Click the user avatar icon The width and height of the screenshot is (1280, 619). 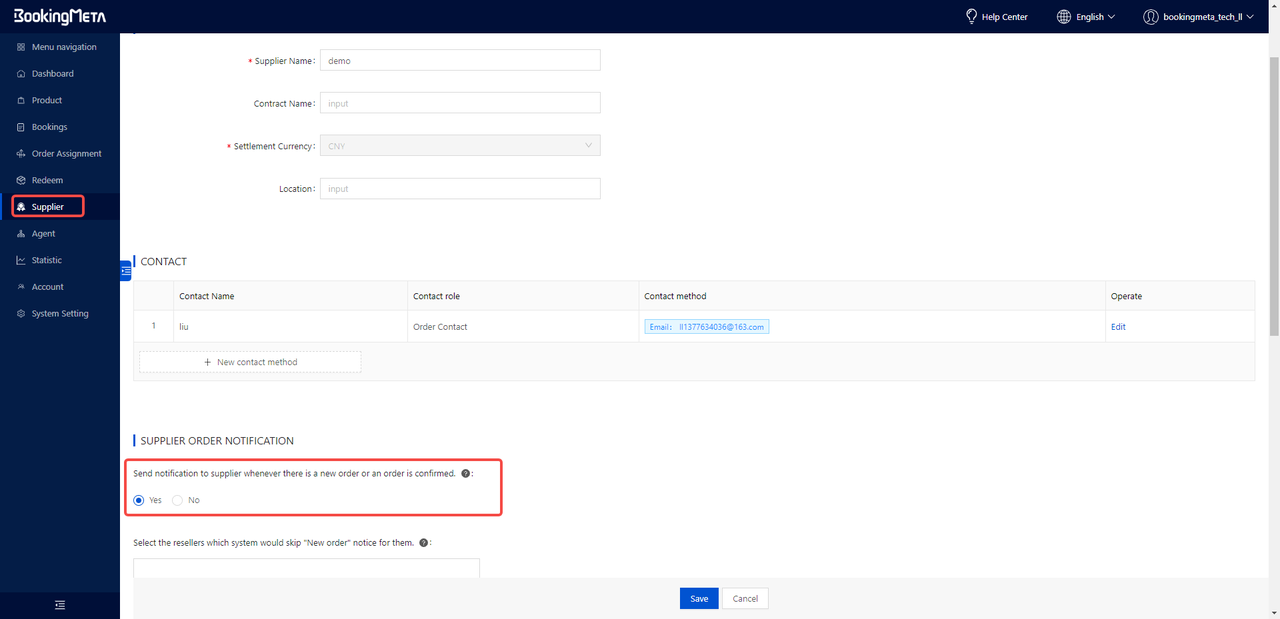[1150, 17]
